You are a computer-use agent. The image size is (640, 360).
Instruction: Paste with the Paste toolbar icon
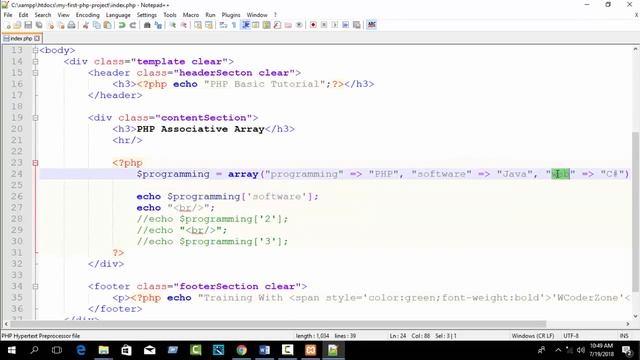(x=107, y=25)
